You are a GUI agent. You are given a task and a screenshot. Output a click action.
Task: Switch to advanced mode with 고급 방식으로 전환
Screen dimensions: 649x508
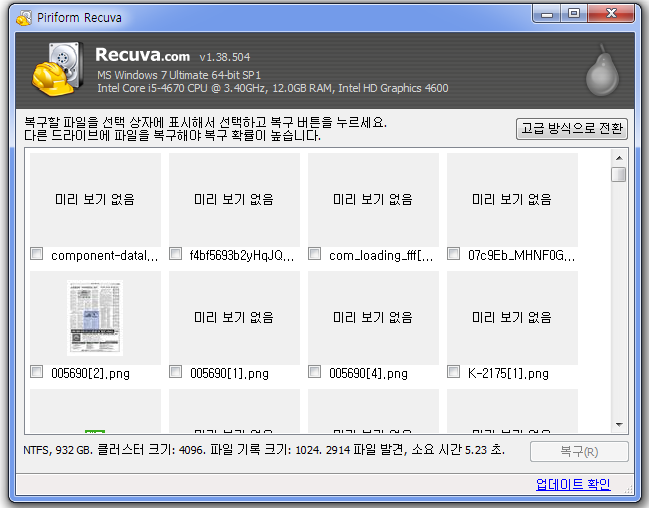point(572,129)
